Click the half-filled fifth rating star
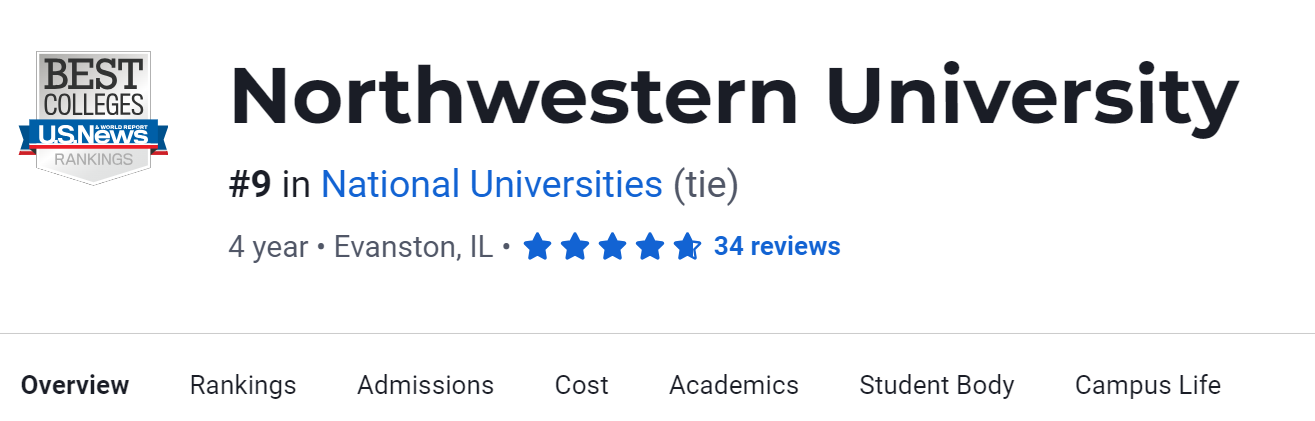The width and height of the screenshot is (1315, 421). coord(687,246)
